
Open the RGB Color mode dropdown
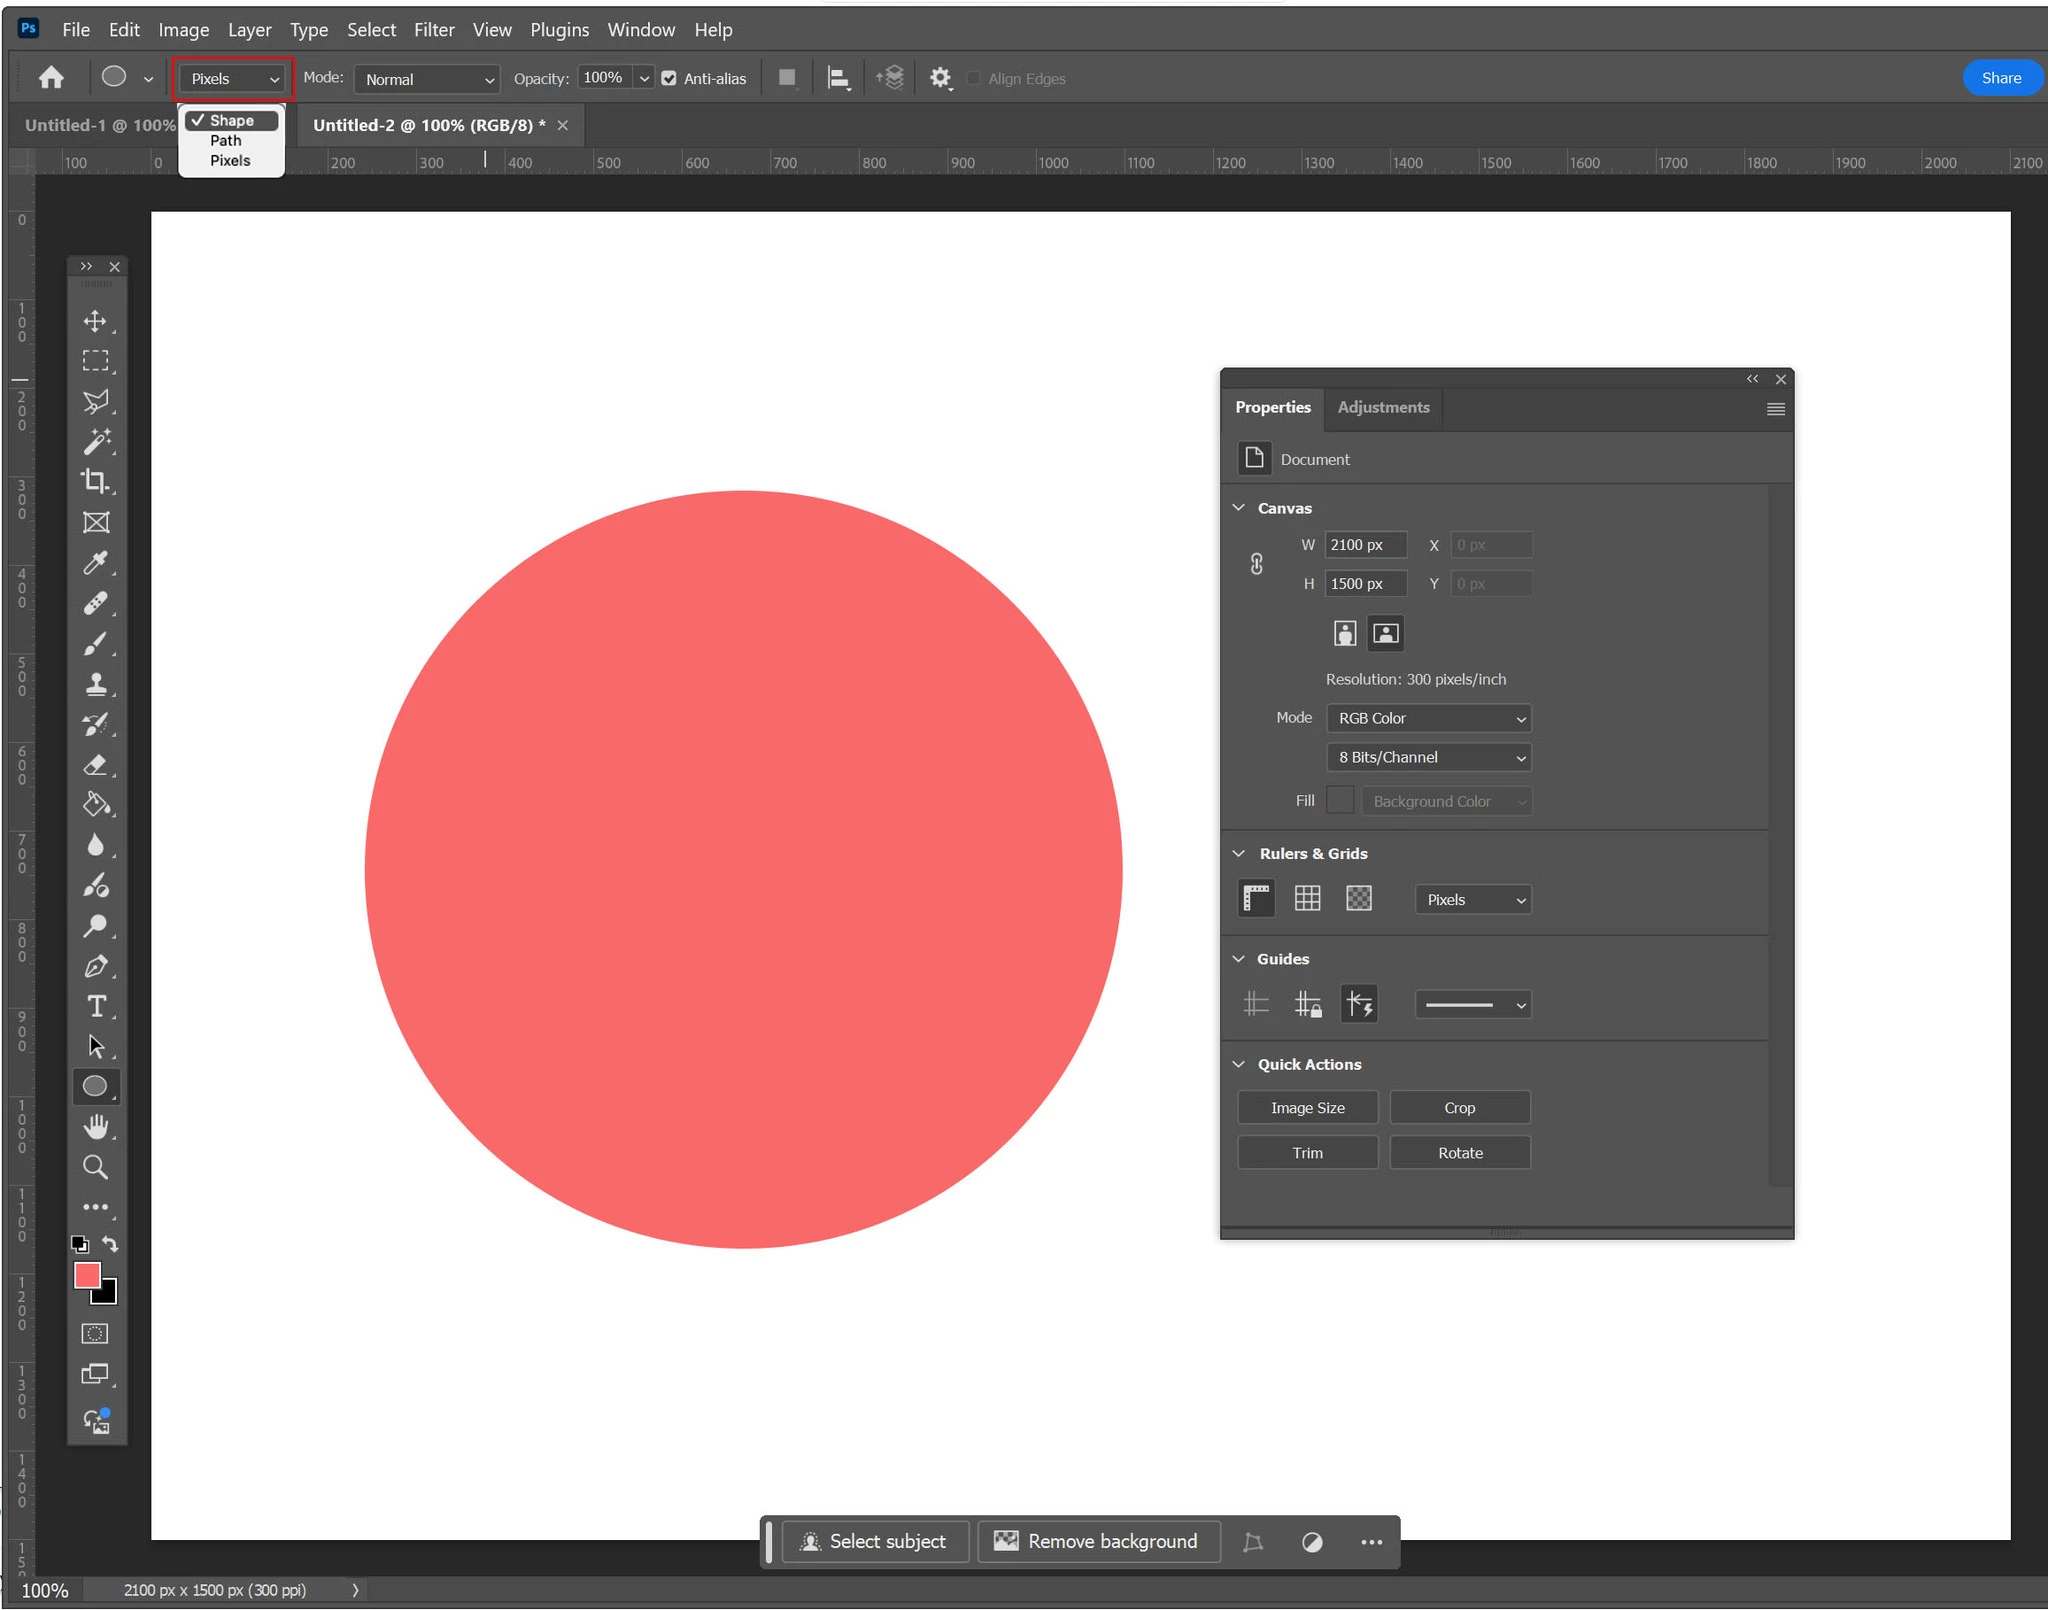1429,718
